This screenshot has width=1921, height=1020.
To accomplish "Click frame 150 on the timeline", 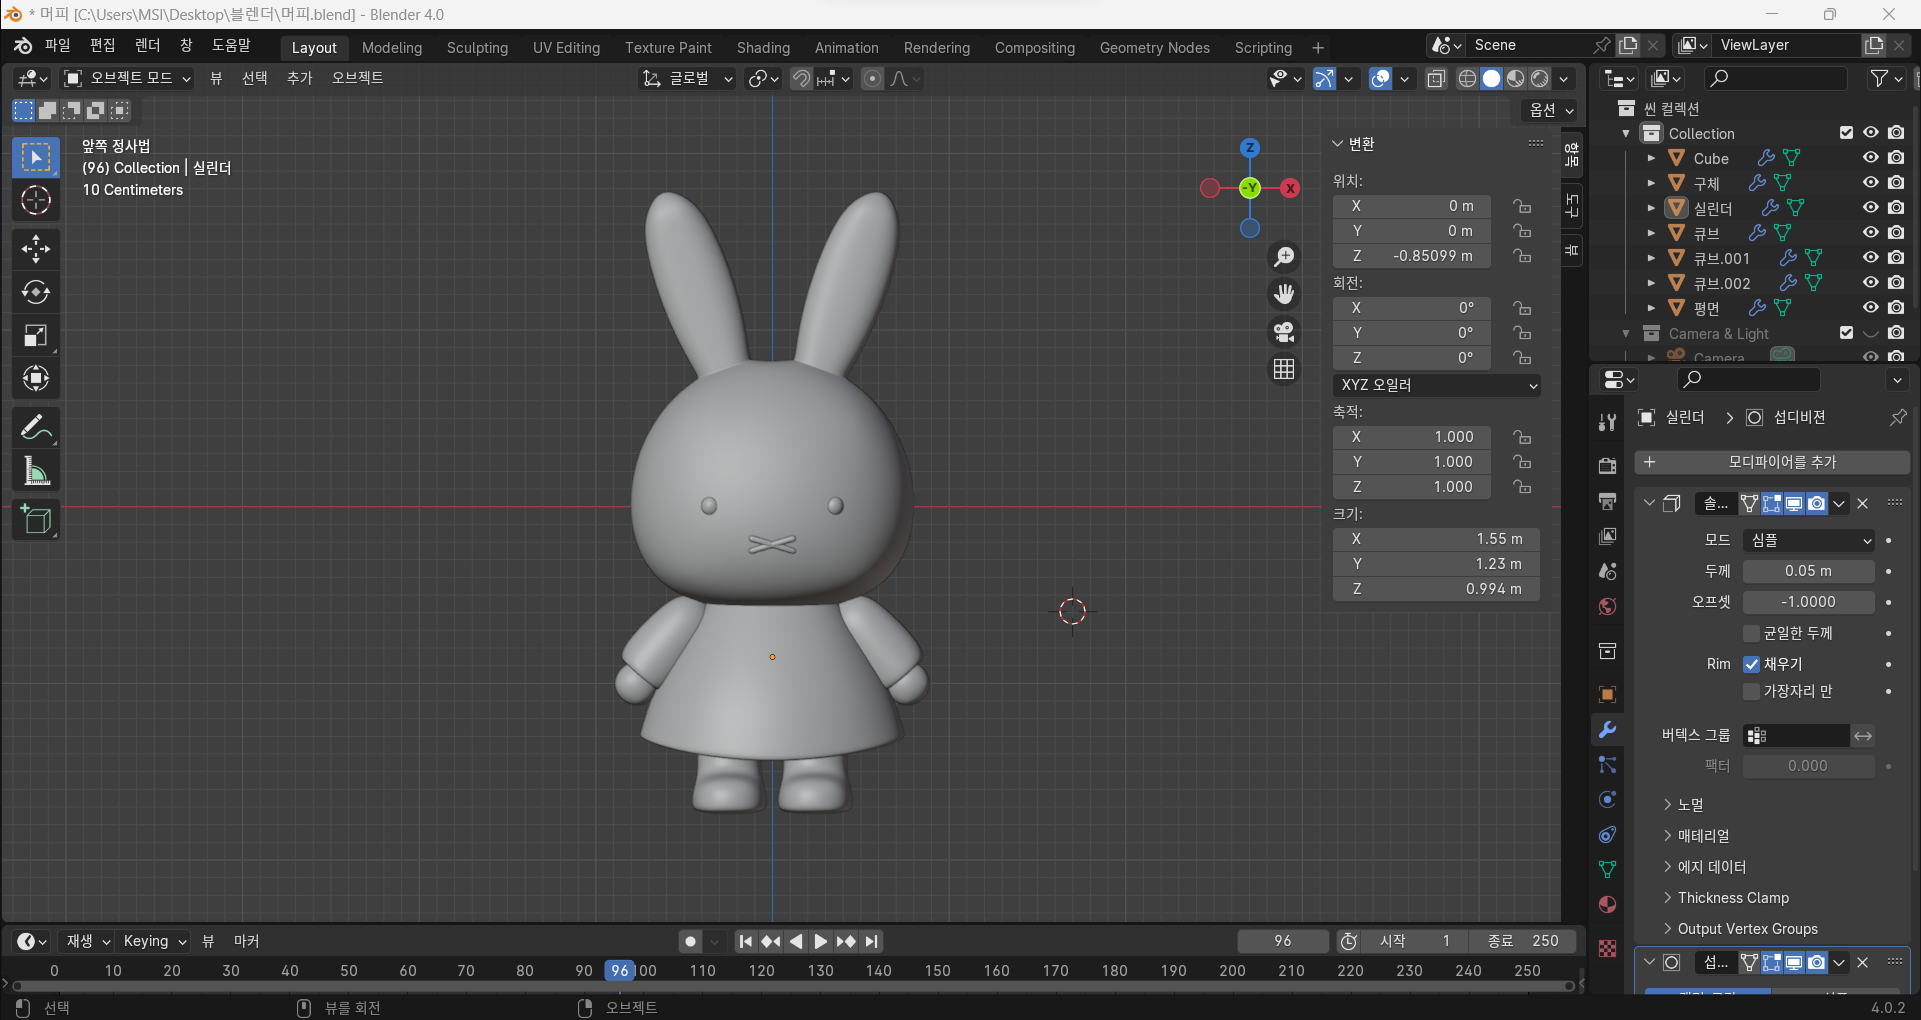I will [x=937, y=971].
